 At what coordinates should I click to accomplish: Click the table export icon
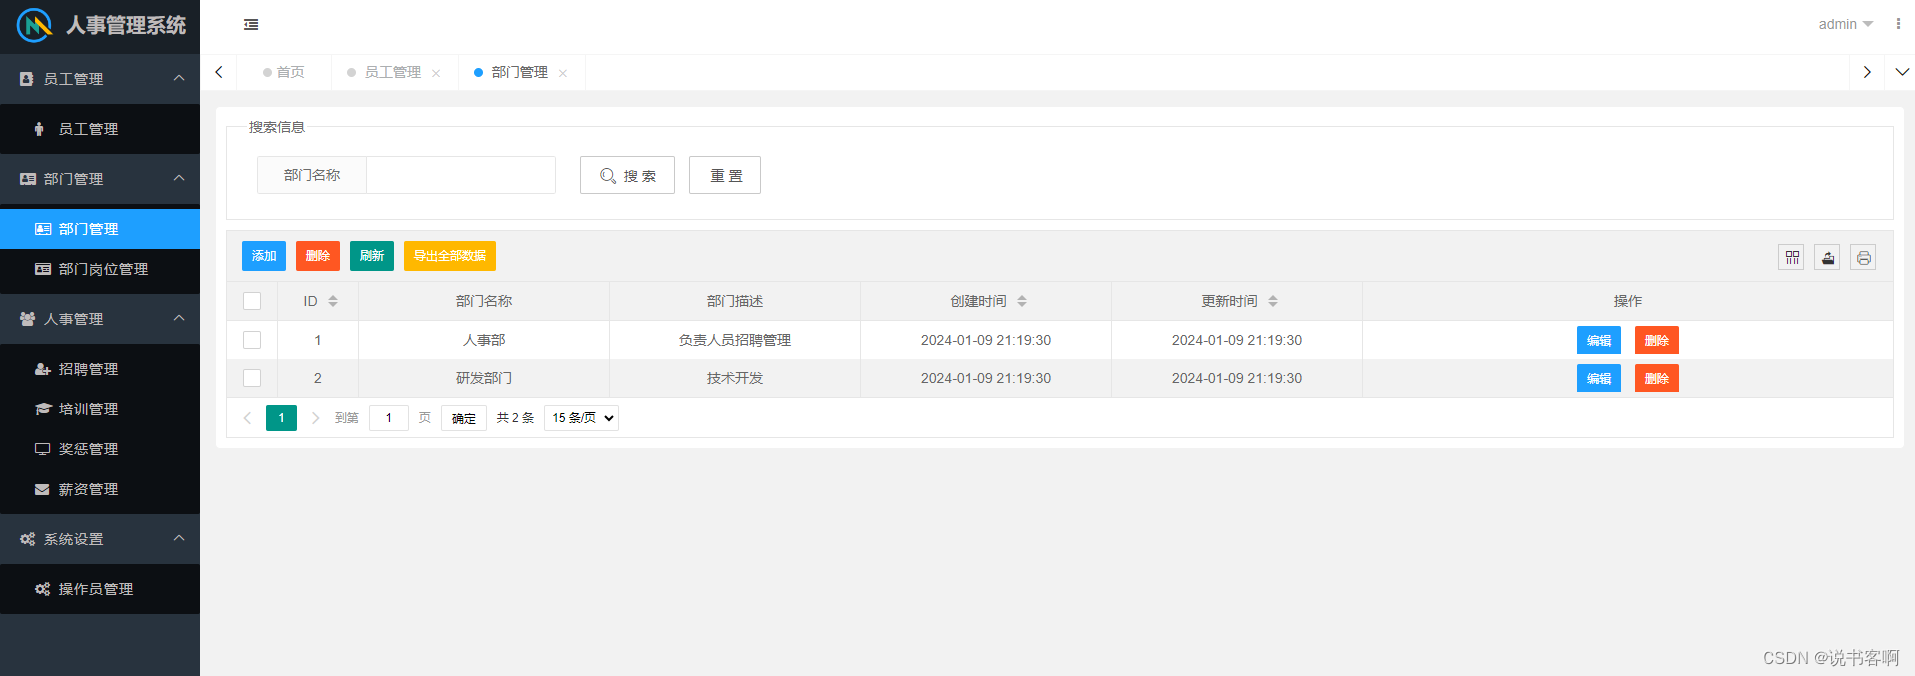click(1828, 258)
